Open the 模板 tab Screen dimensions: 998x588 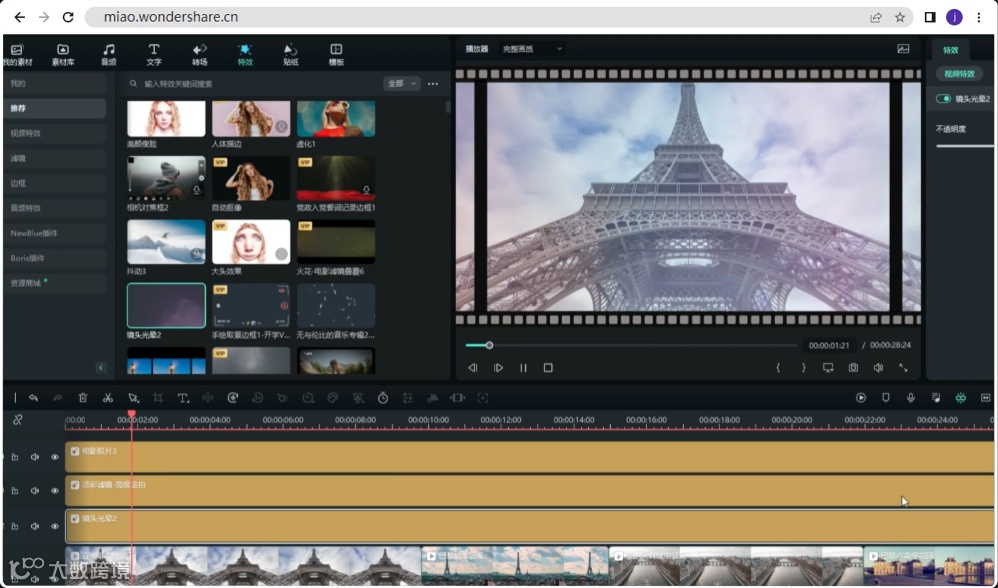pos(336,55)
